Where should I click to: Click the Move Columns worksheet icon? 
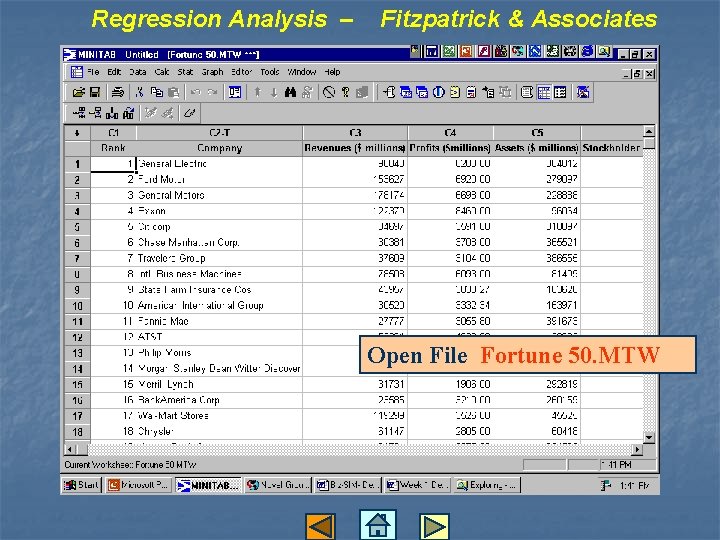click(x=129, y=112)
